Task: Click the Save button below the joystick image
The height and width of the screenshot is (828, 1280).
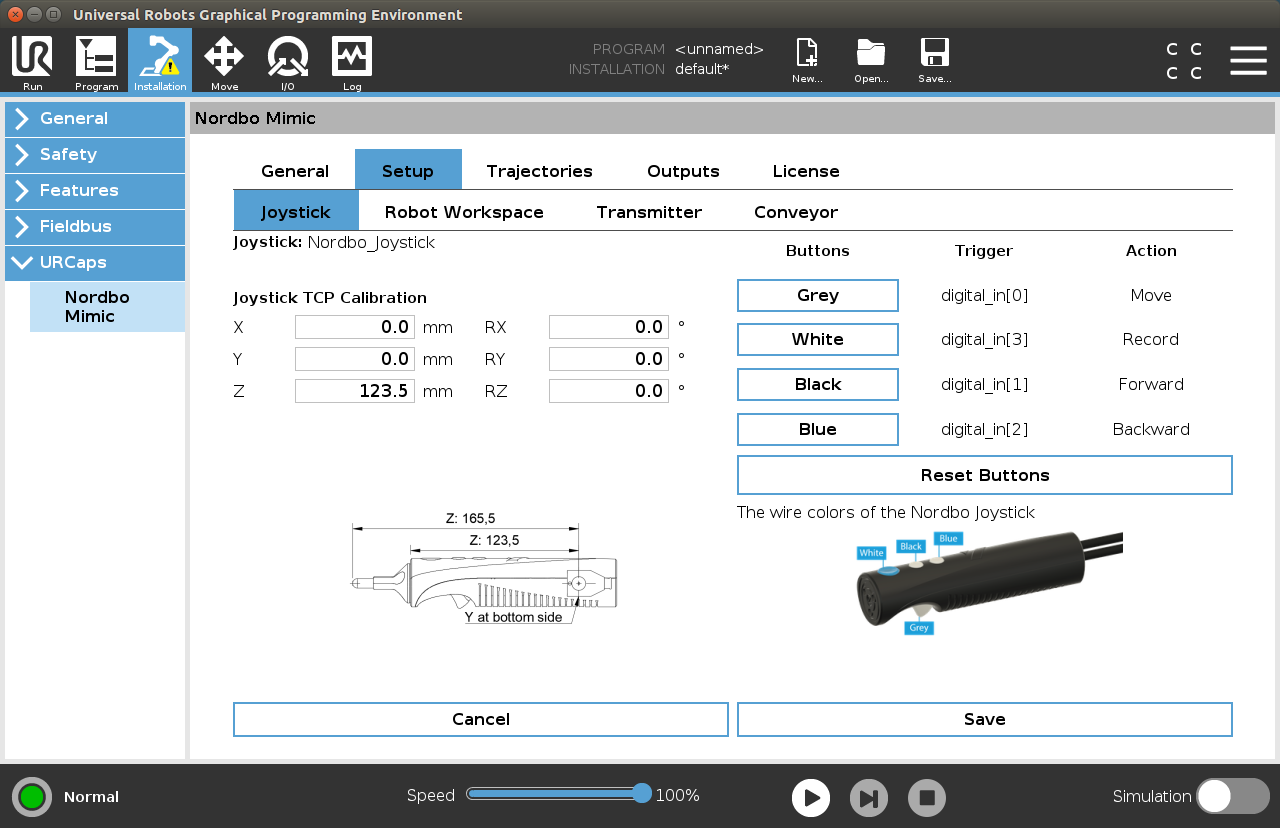Action: point(985,719)
